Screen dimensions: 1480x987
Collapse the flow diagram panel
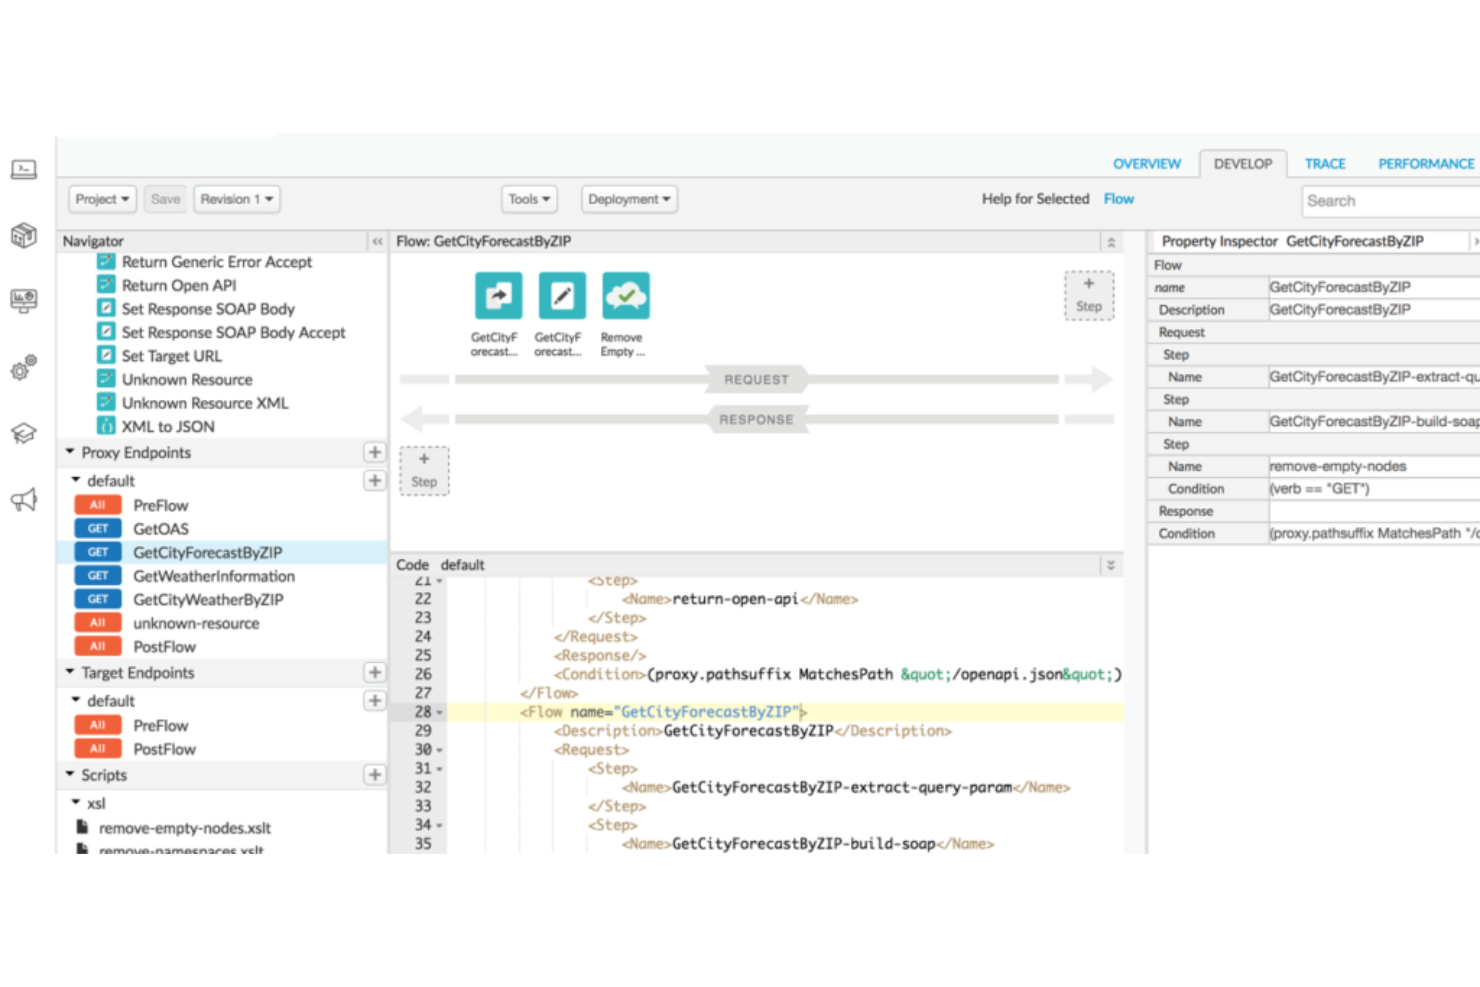(1110, 242)
